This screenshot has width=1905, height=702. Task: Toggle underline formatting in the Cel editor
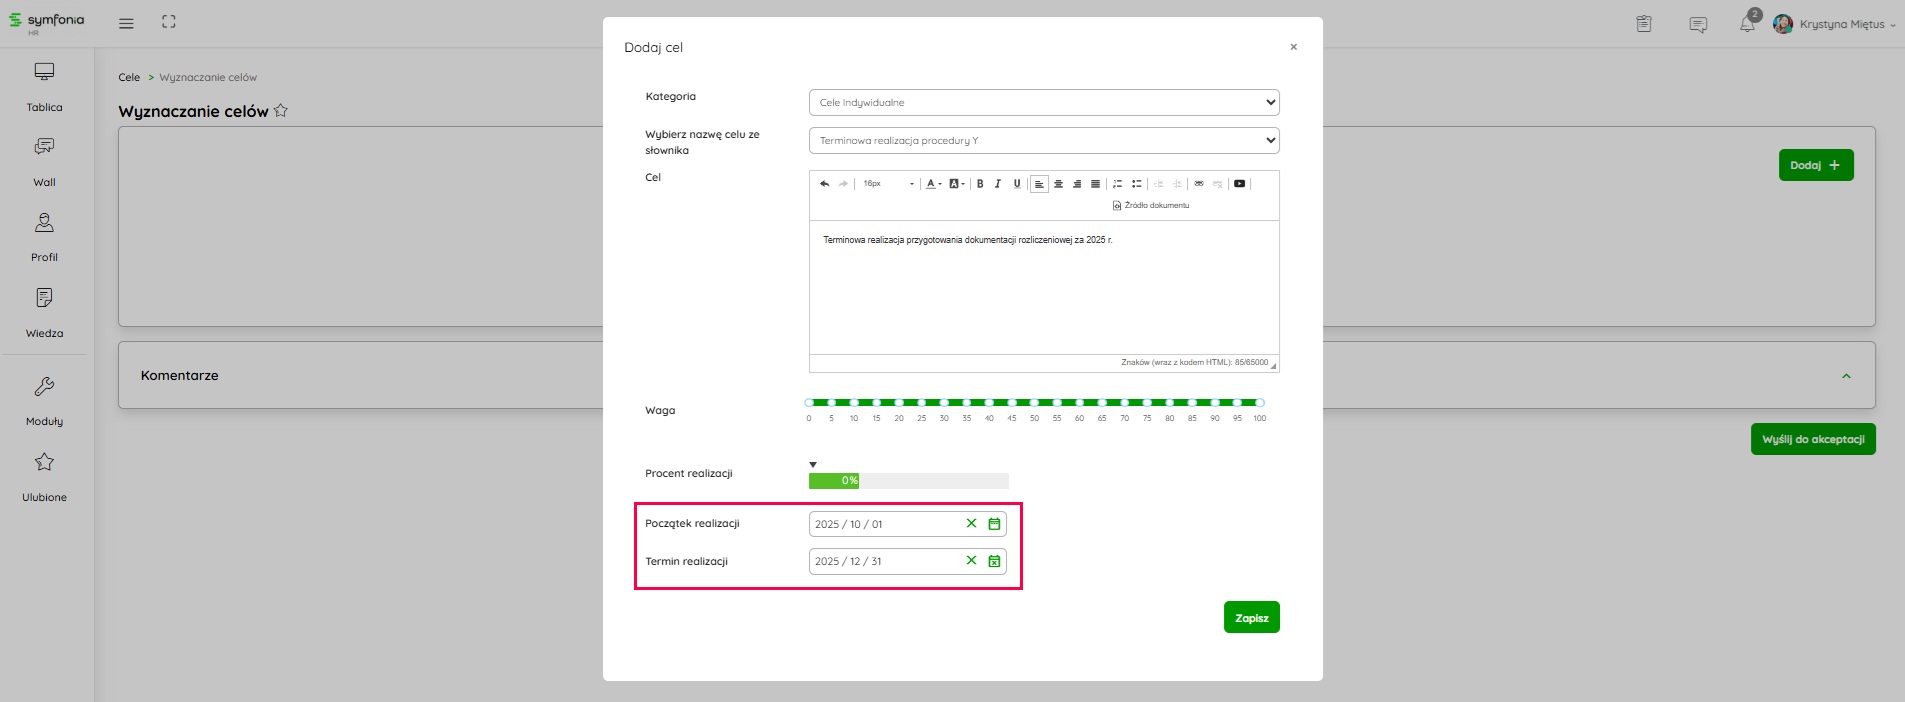(1017, 184)
